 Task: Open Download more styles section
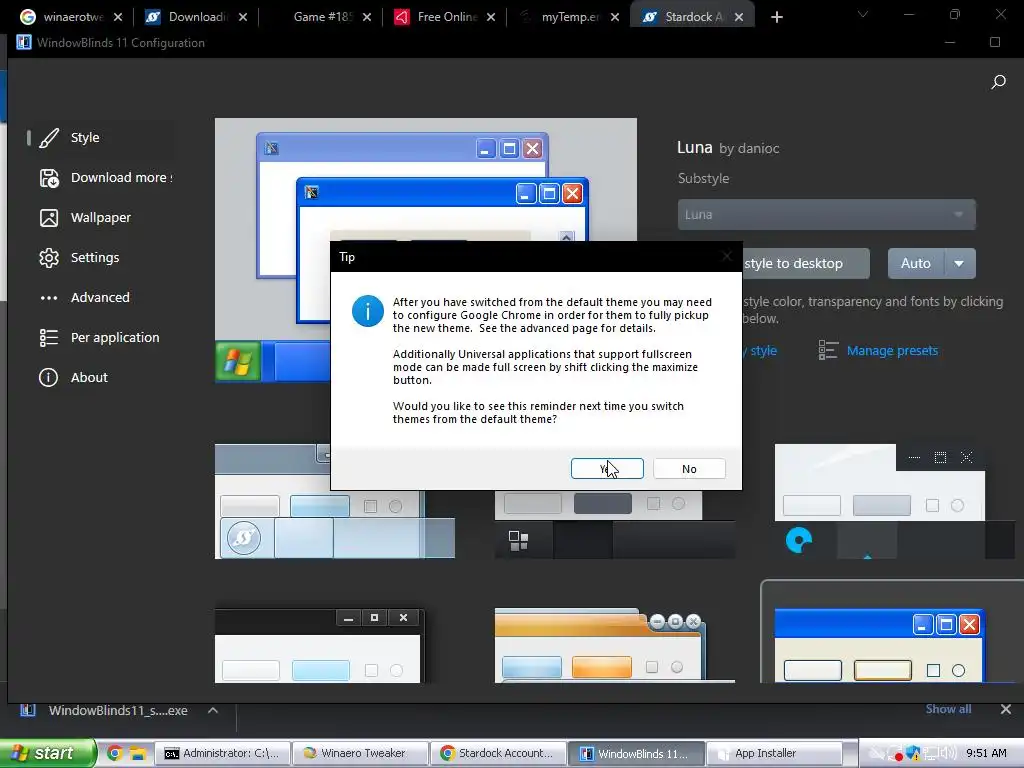[x=104, y=178]
